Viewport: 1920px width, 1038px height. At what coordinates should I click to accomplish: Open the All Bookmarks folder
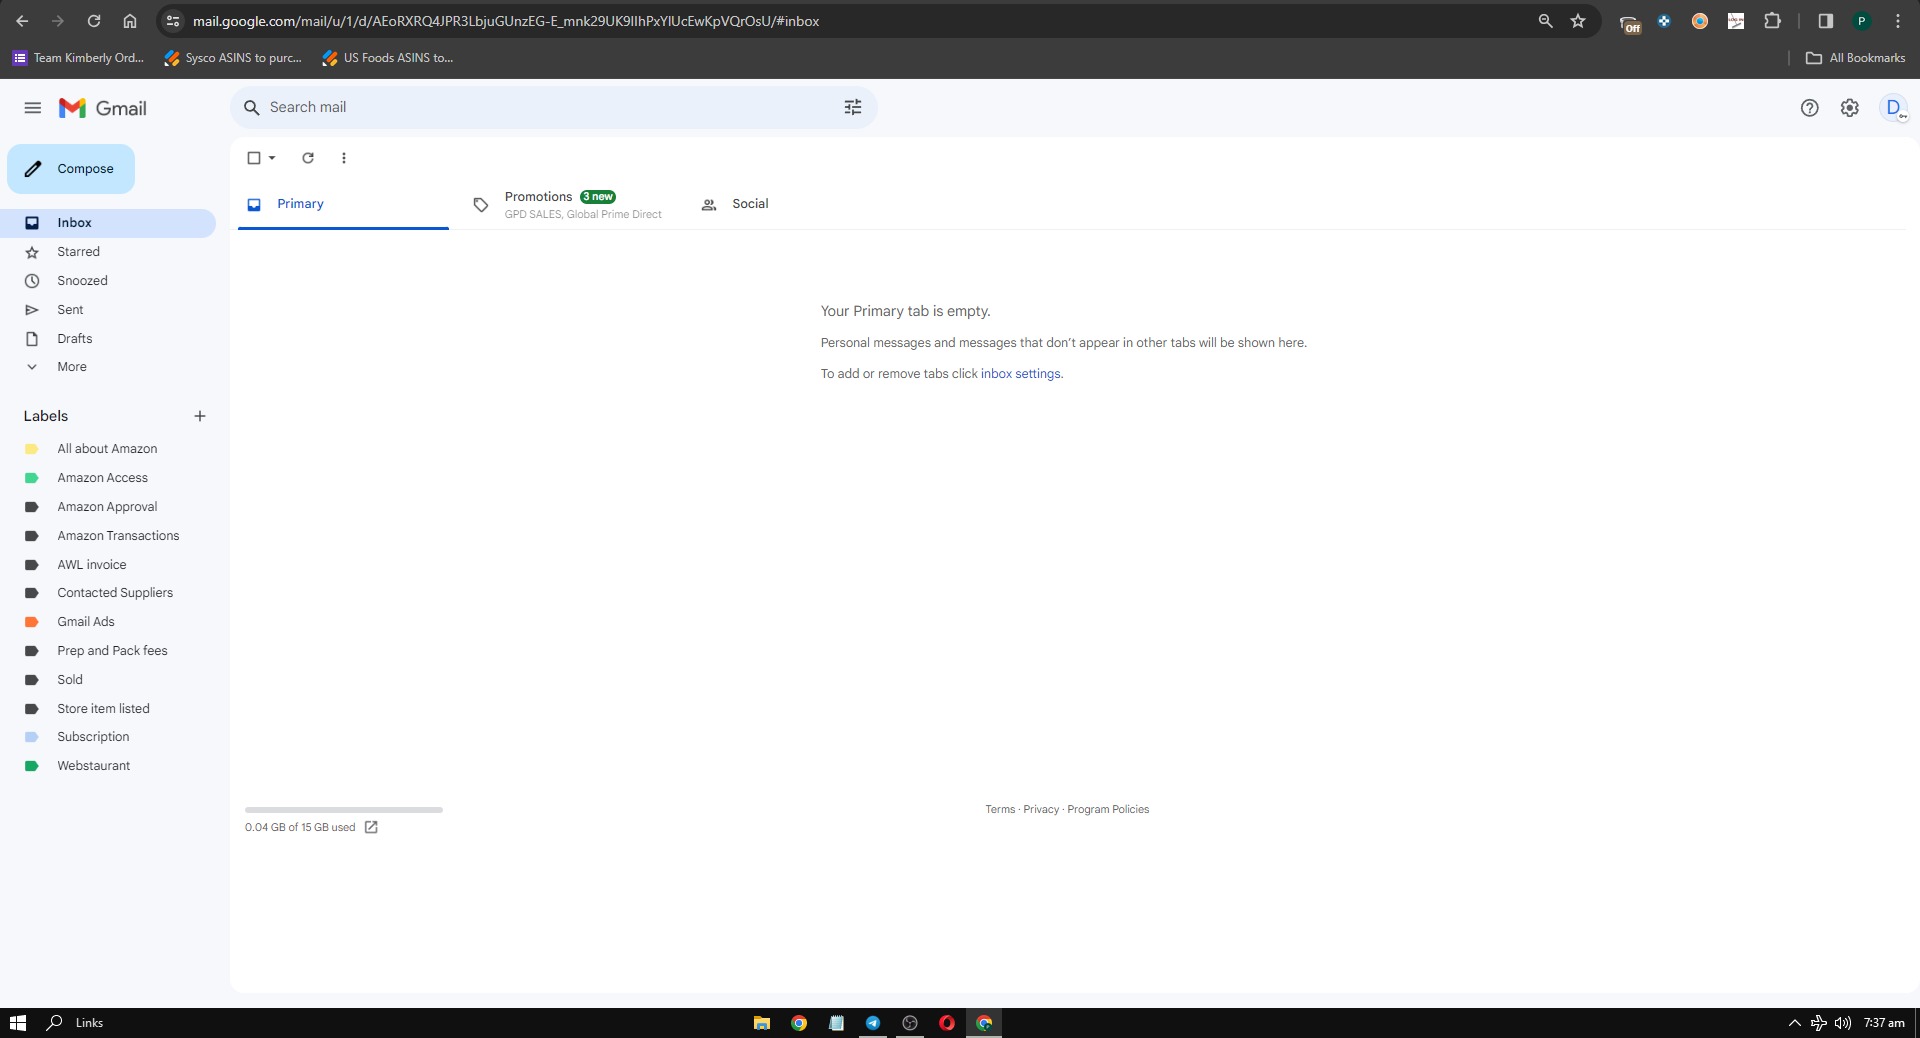tap(1856, 58)
